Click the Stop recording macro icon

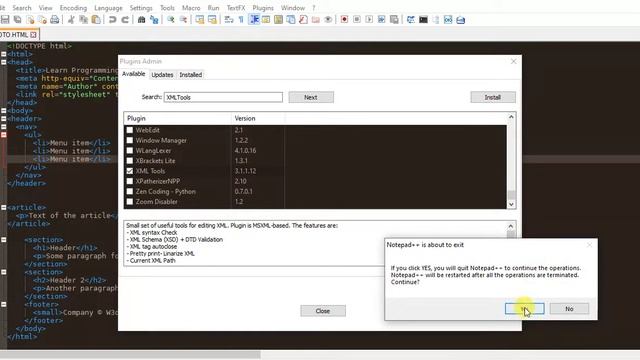coord(357,20)
